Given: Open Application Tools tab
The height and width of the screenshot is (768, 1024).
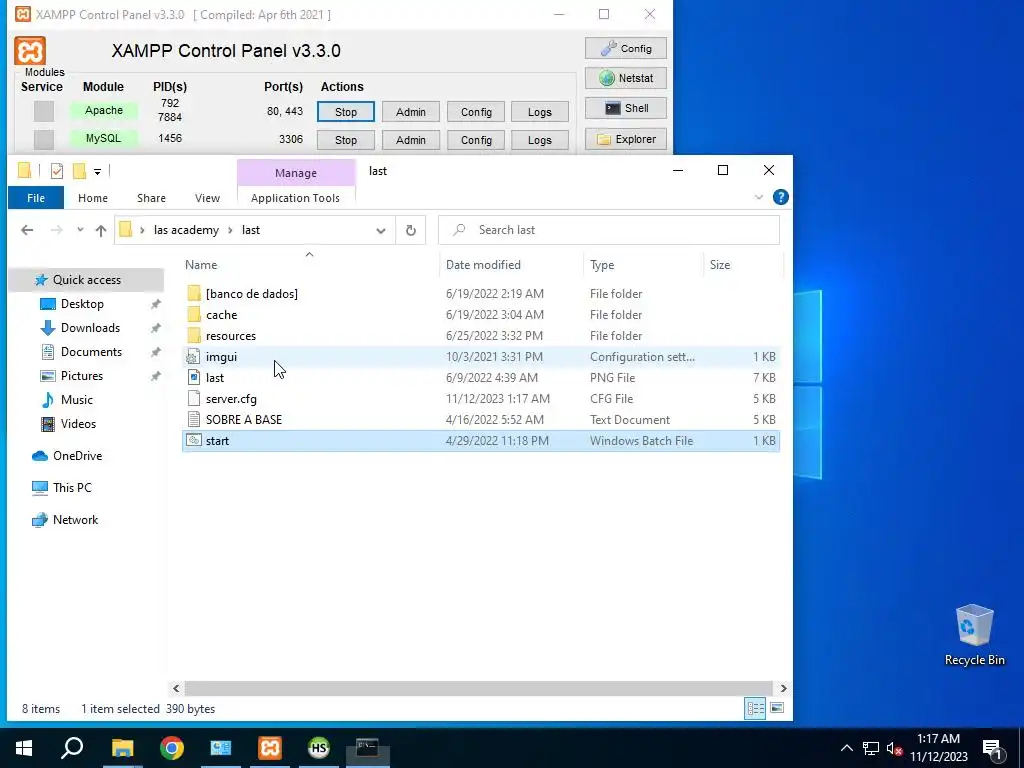Looking at the screenshot, I should [295, 198].
